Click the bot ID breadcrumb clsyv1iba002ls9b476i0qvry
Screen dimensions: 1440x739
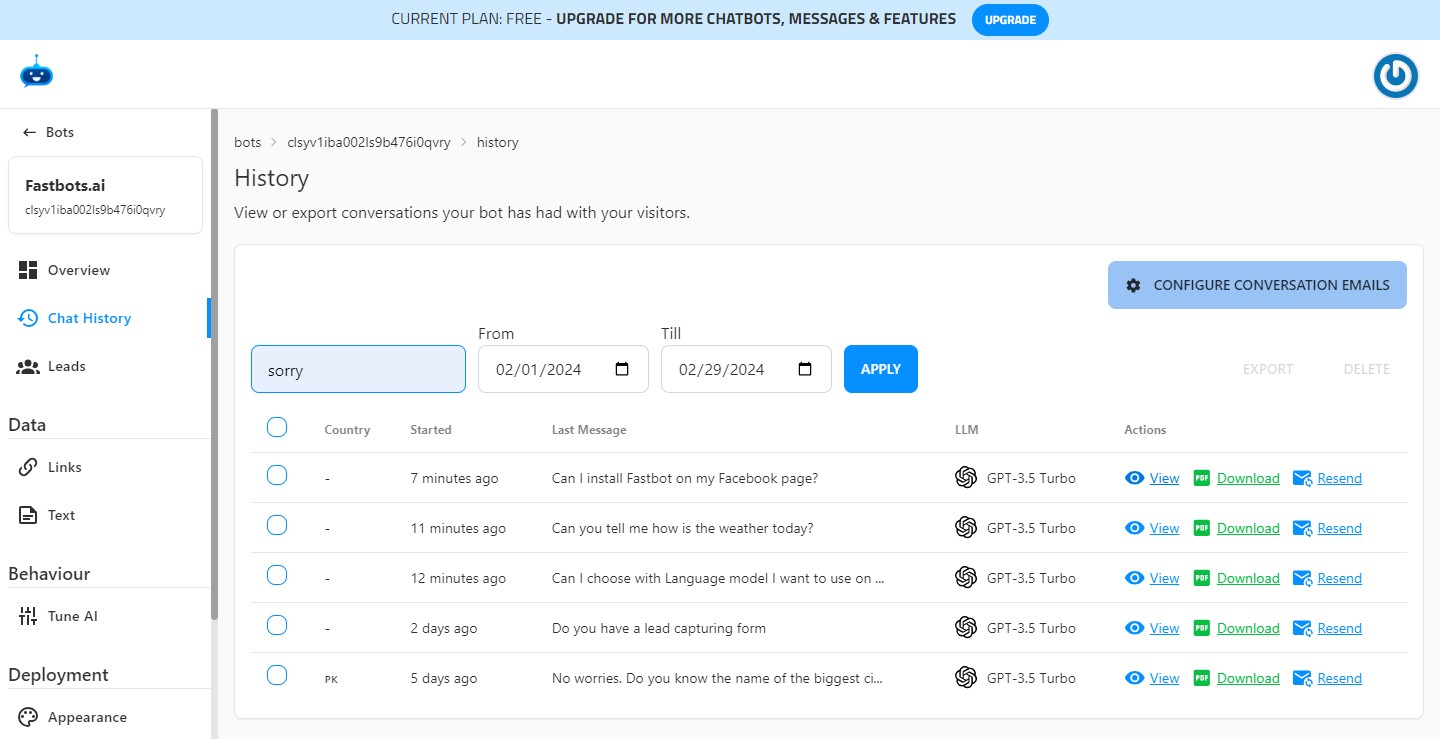click(369, 142)
